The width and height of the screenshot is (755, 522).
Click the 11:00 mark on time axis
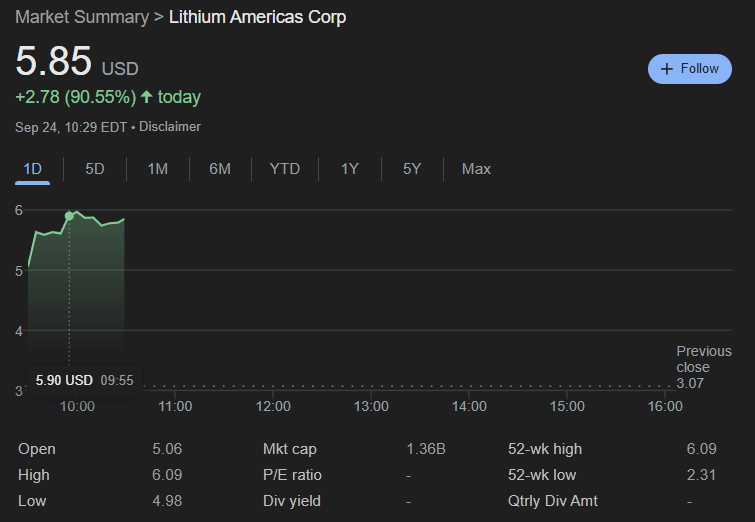175,406
